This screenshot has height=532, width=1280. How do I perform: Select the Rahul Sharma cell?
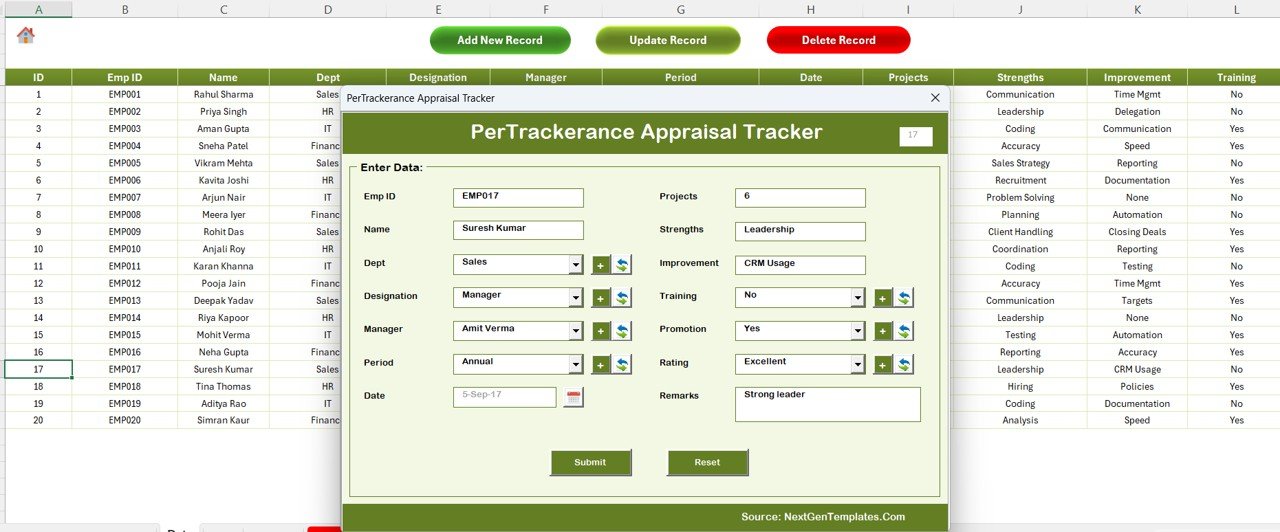223,95
